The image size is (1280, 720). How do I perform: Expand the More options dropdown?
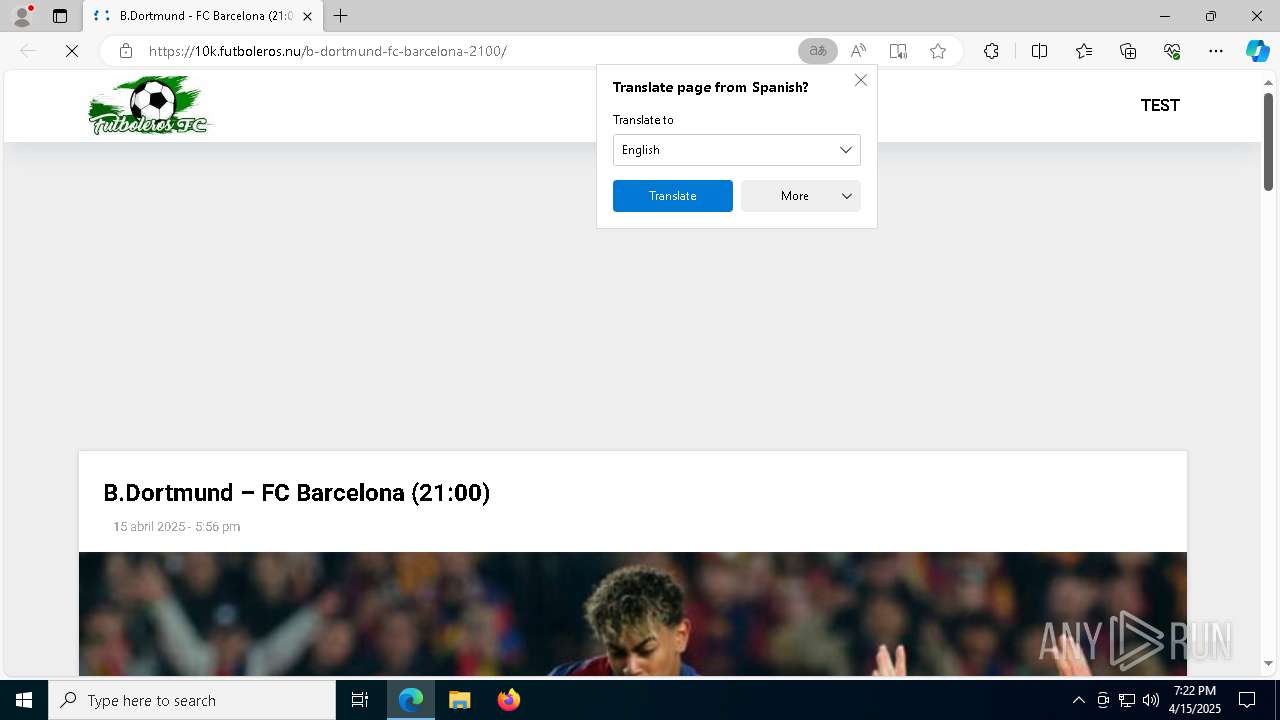point(801,196)
